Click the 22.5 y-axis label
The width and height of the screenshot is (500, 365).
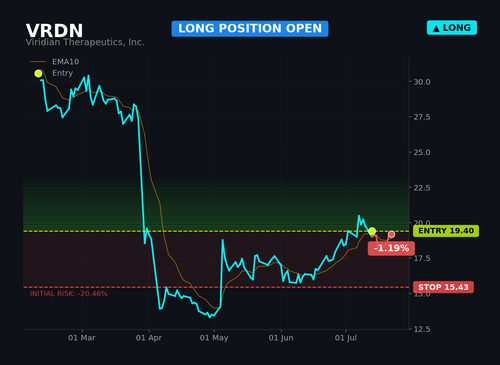pos(422,188)
